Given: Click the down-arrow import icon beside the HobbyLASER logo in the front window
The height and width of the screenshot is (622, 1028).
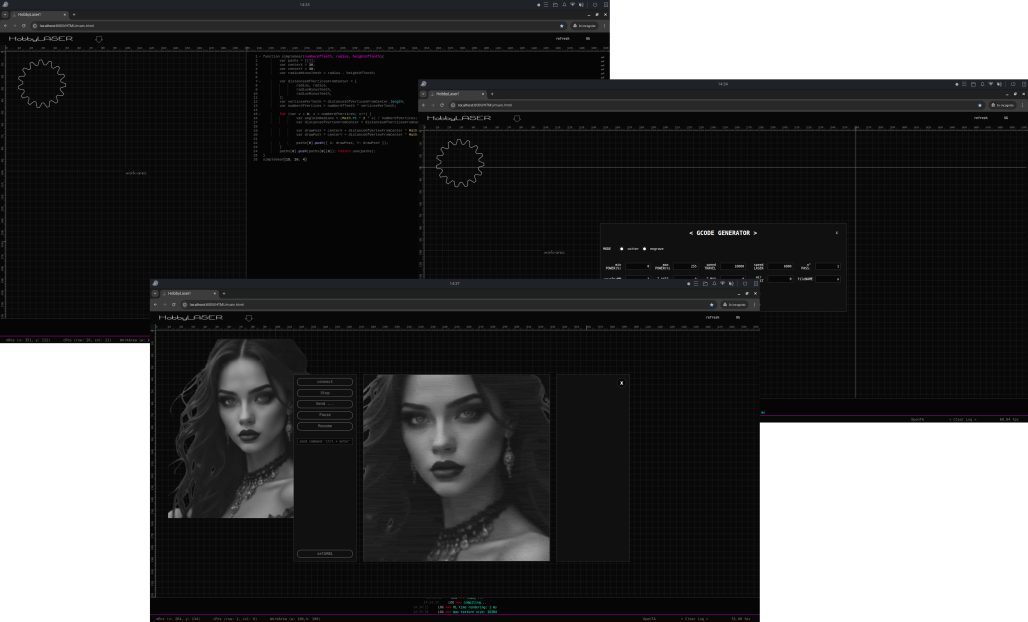Looking at the screenshot, I should (249, 318).
